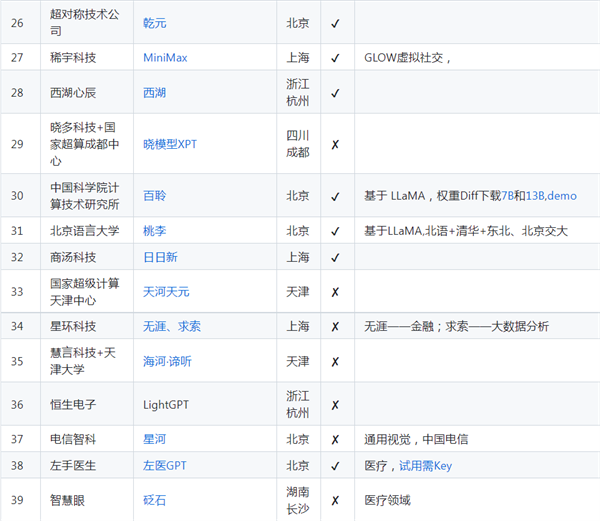Viewport: 600px width, 521px height.
Task: Open the 左医GPT link
Action: click(x=165, y=466)
